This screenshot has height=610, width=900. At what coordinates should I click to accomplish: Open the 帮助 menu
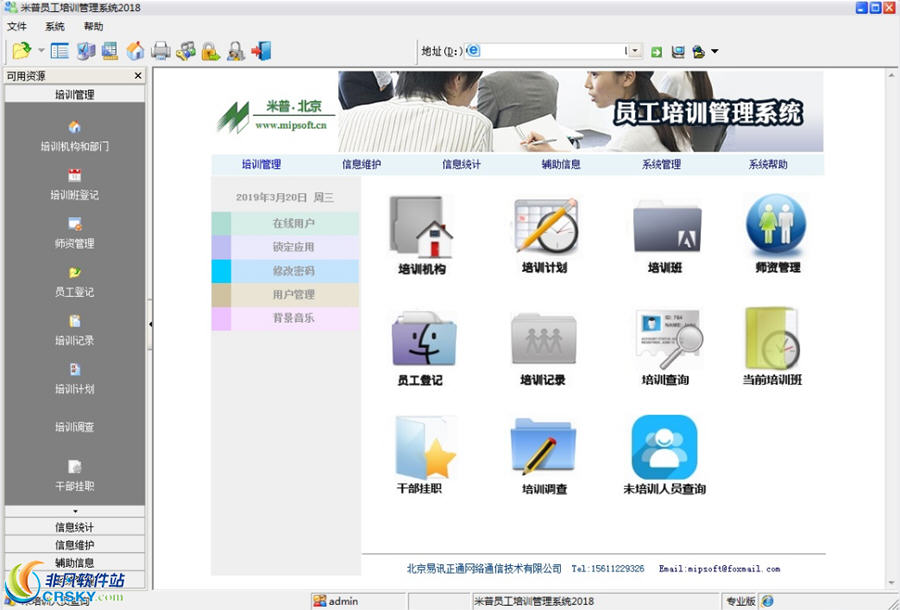94,26
